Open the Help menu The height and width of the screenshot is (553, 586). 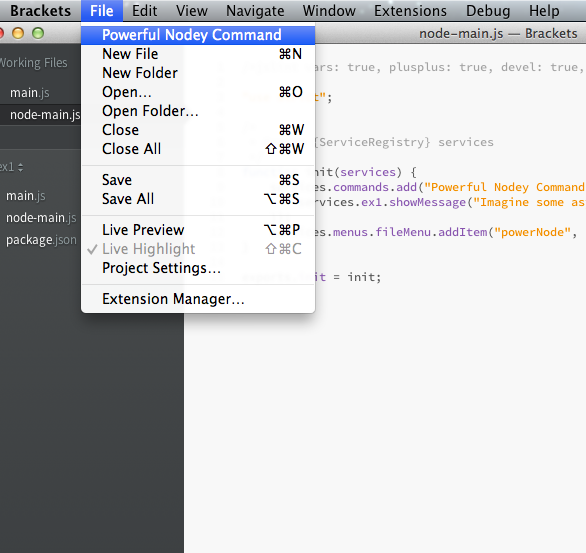pyautogui.click(x=544, y=10)
